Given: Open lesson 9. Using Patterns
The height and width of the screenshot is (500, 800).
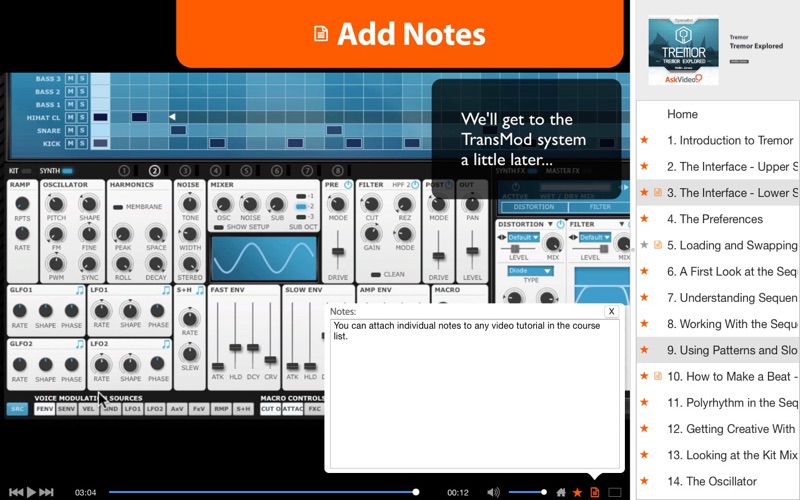Looking at the screenshot, I should pyautogui.click(x=732, y=350).
